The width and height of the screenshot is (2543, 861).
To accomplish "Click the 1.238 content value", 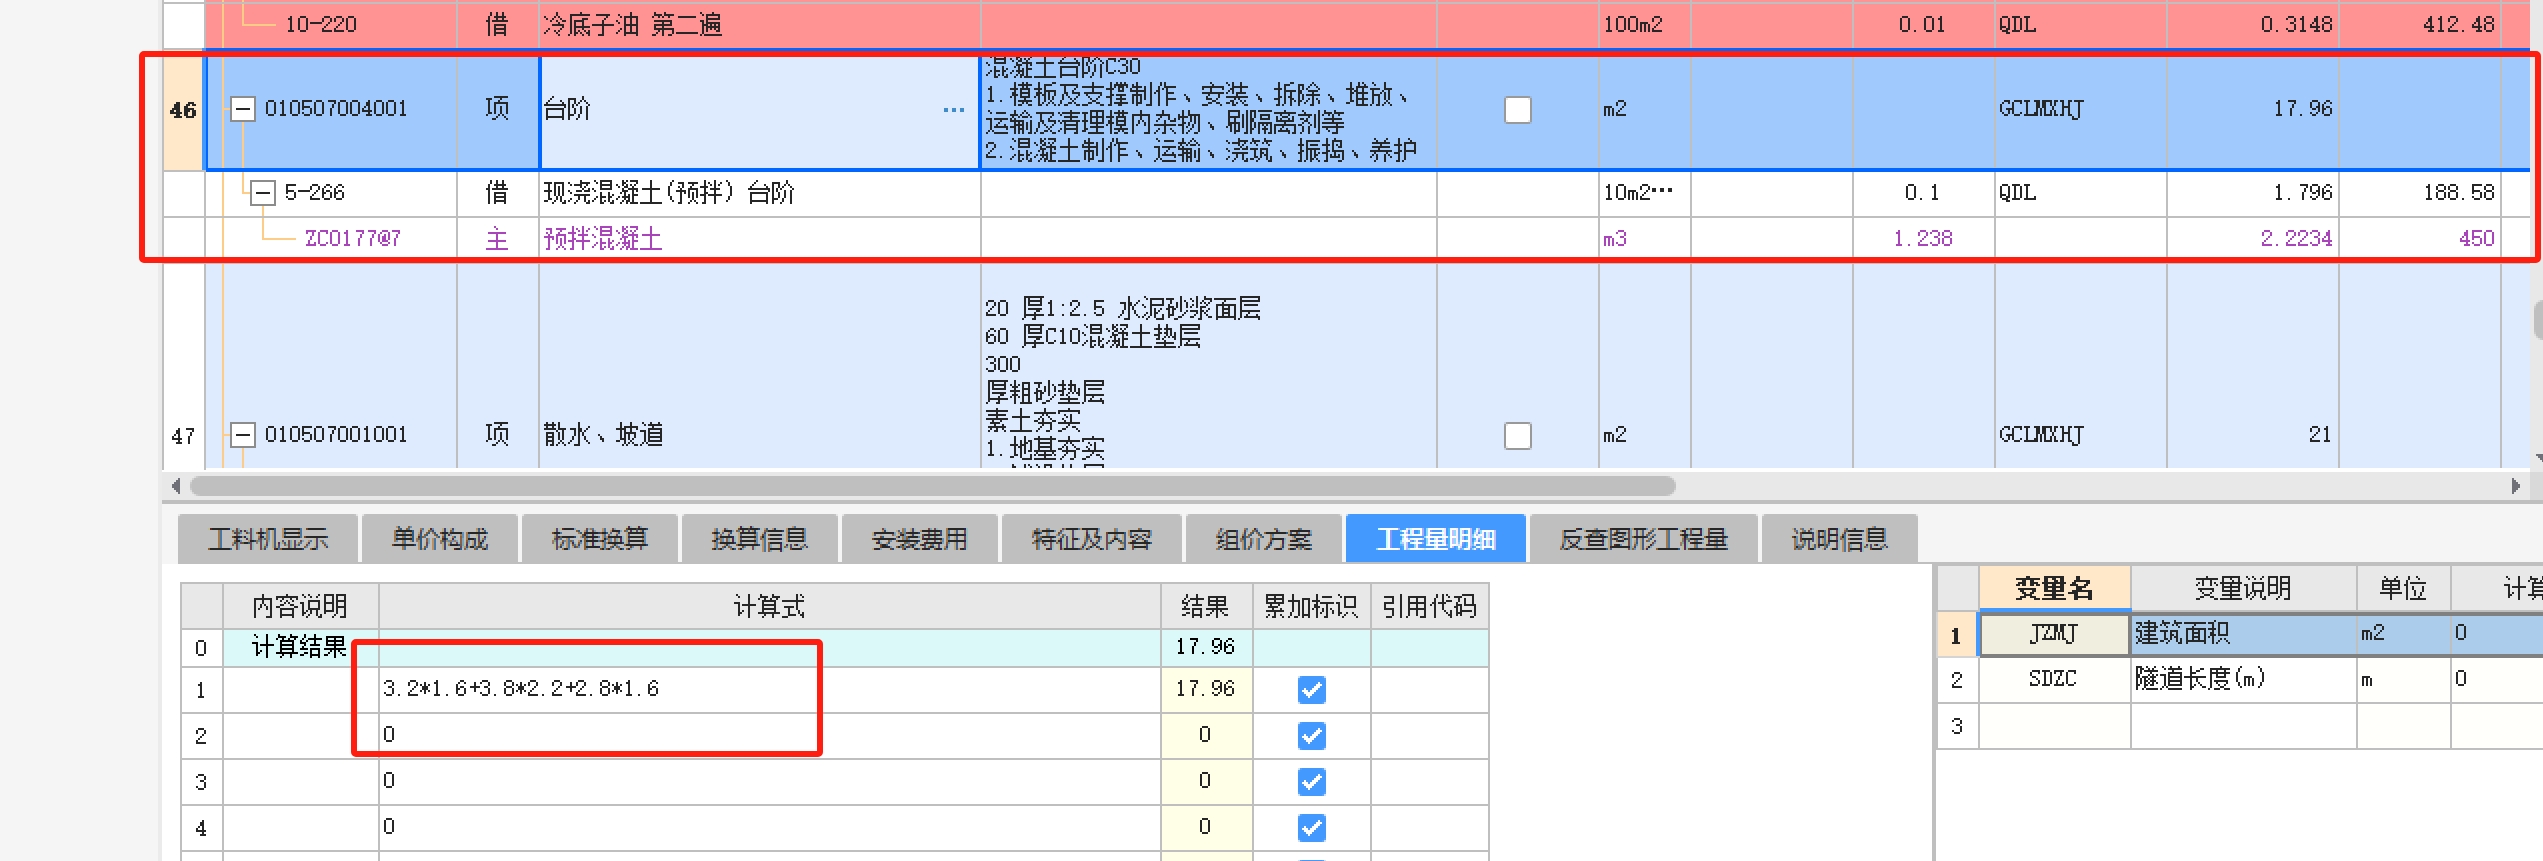I will tap(1923, 238).
